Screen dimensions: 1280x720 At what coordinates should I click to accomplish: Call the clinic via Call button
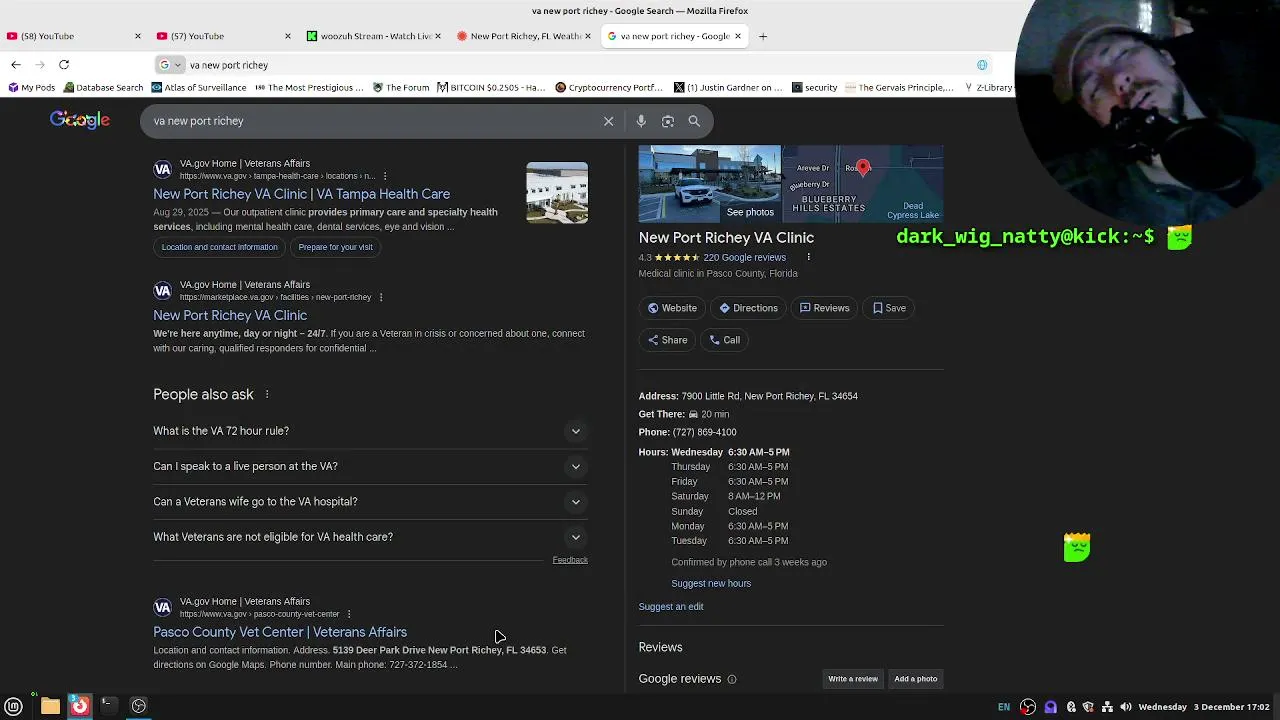point(725,340)
